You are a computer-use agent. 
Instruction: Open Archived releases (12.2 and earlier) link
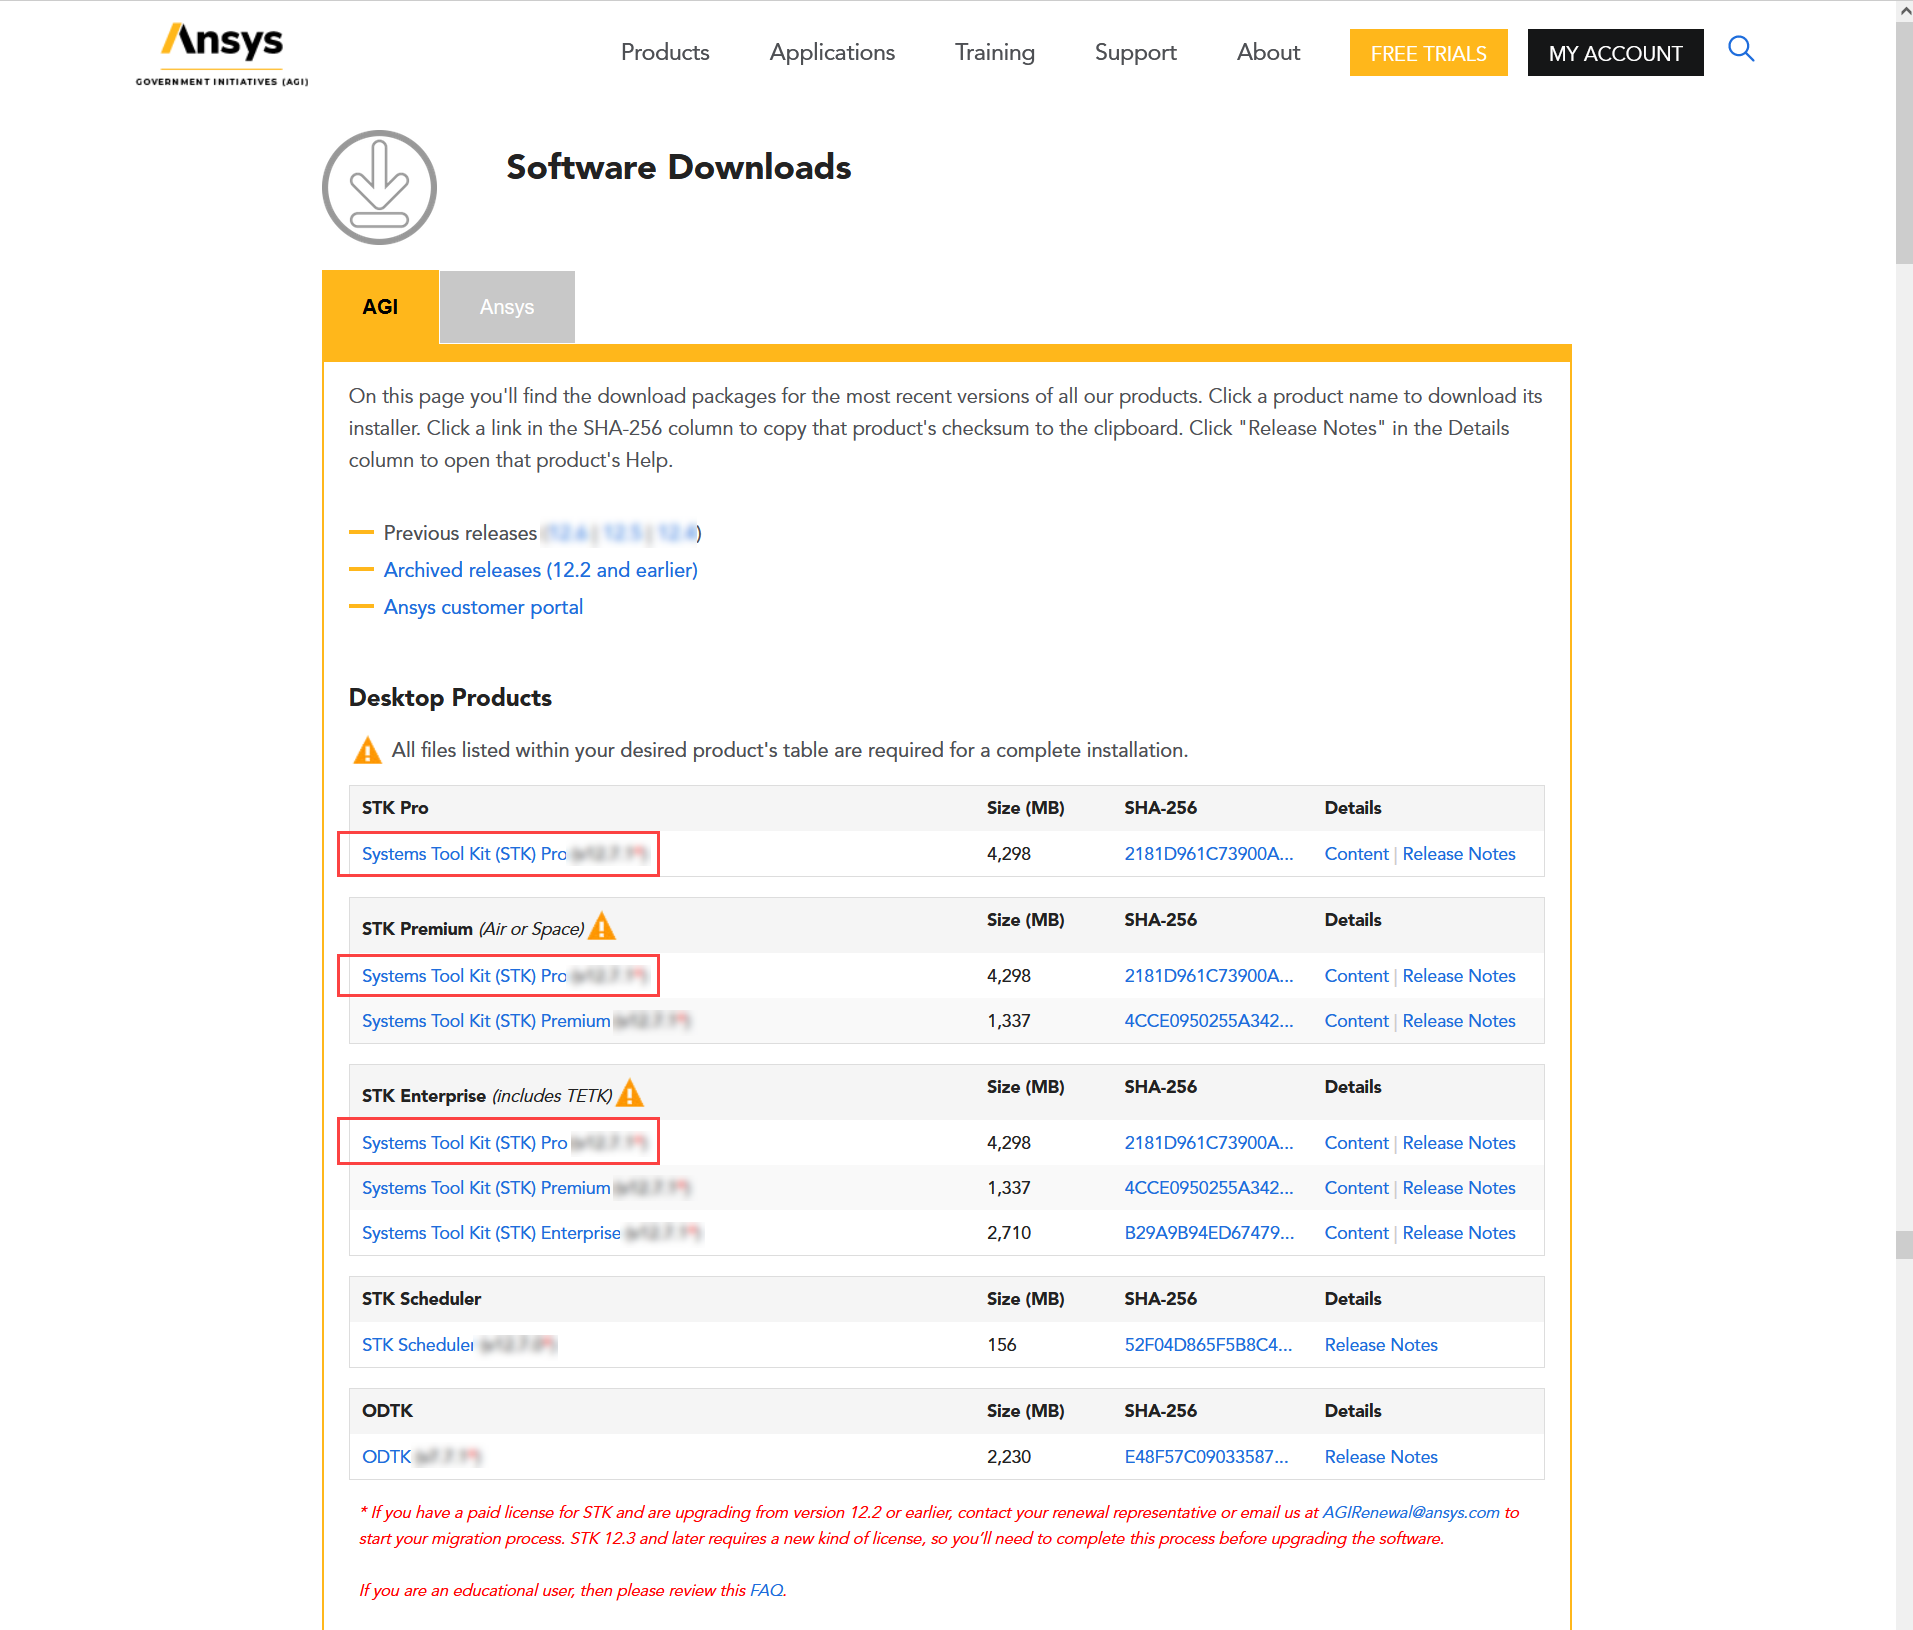click(x=541, y=570)
